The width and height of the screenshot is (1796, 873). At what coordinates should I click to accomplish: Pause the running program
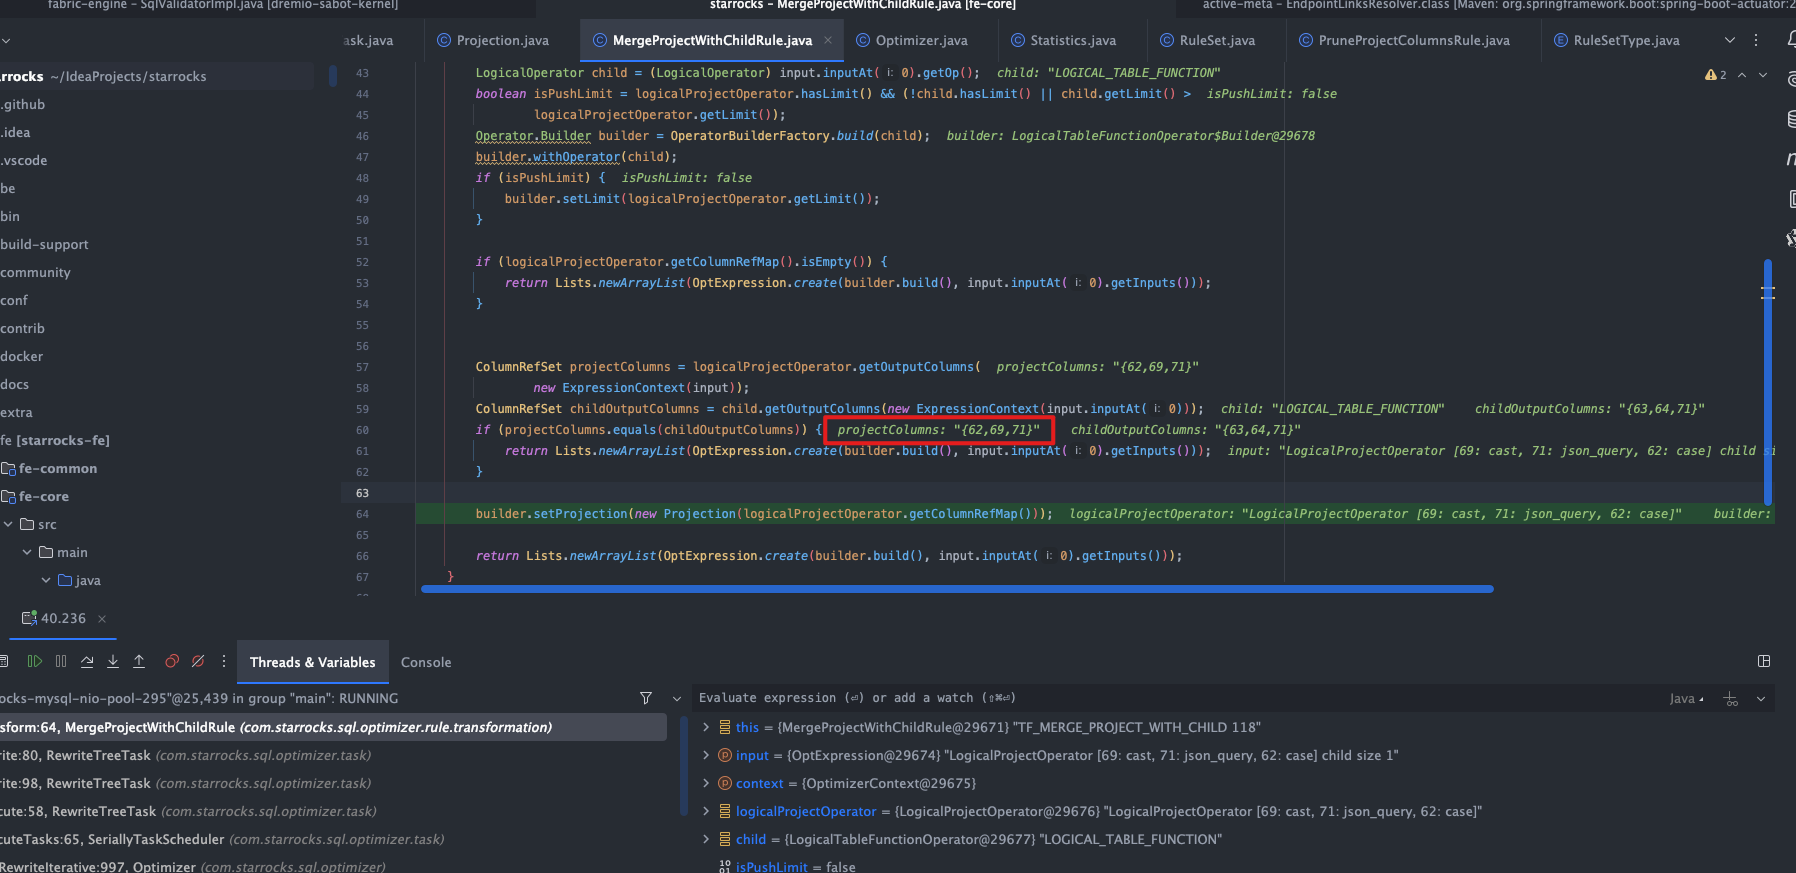pos(61,662)
